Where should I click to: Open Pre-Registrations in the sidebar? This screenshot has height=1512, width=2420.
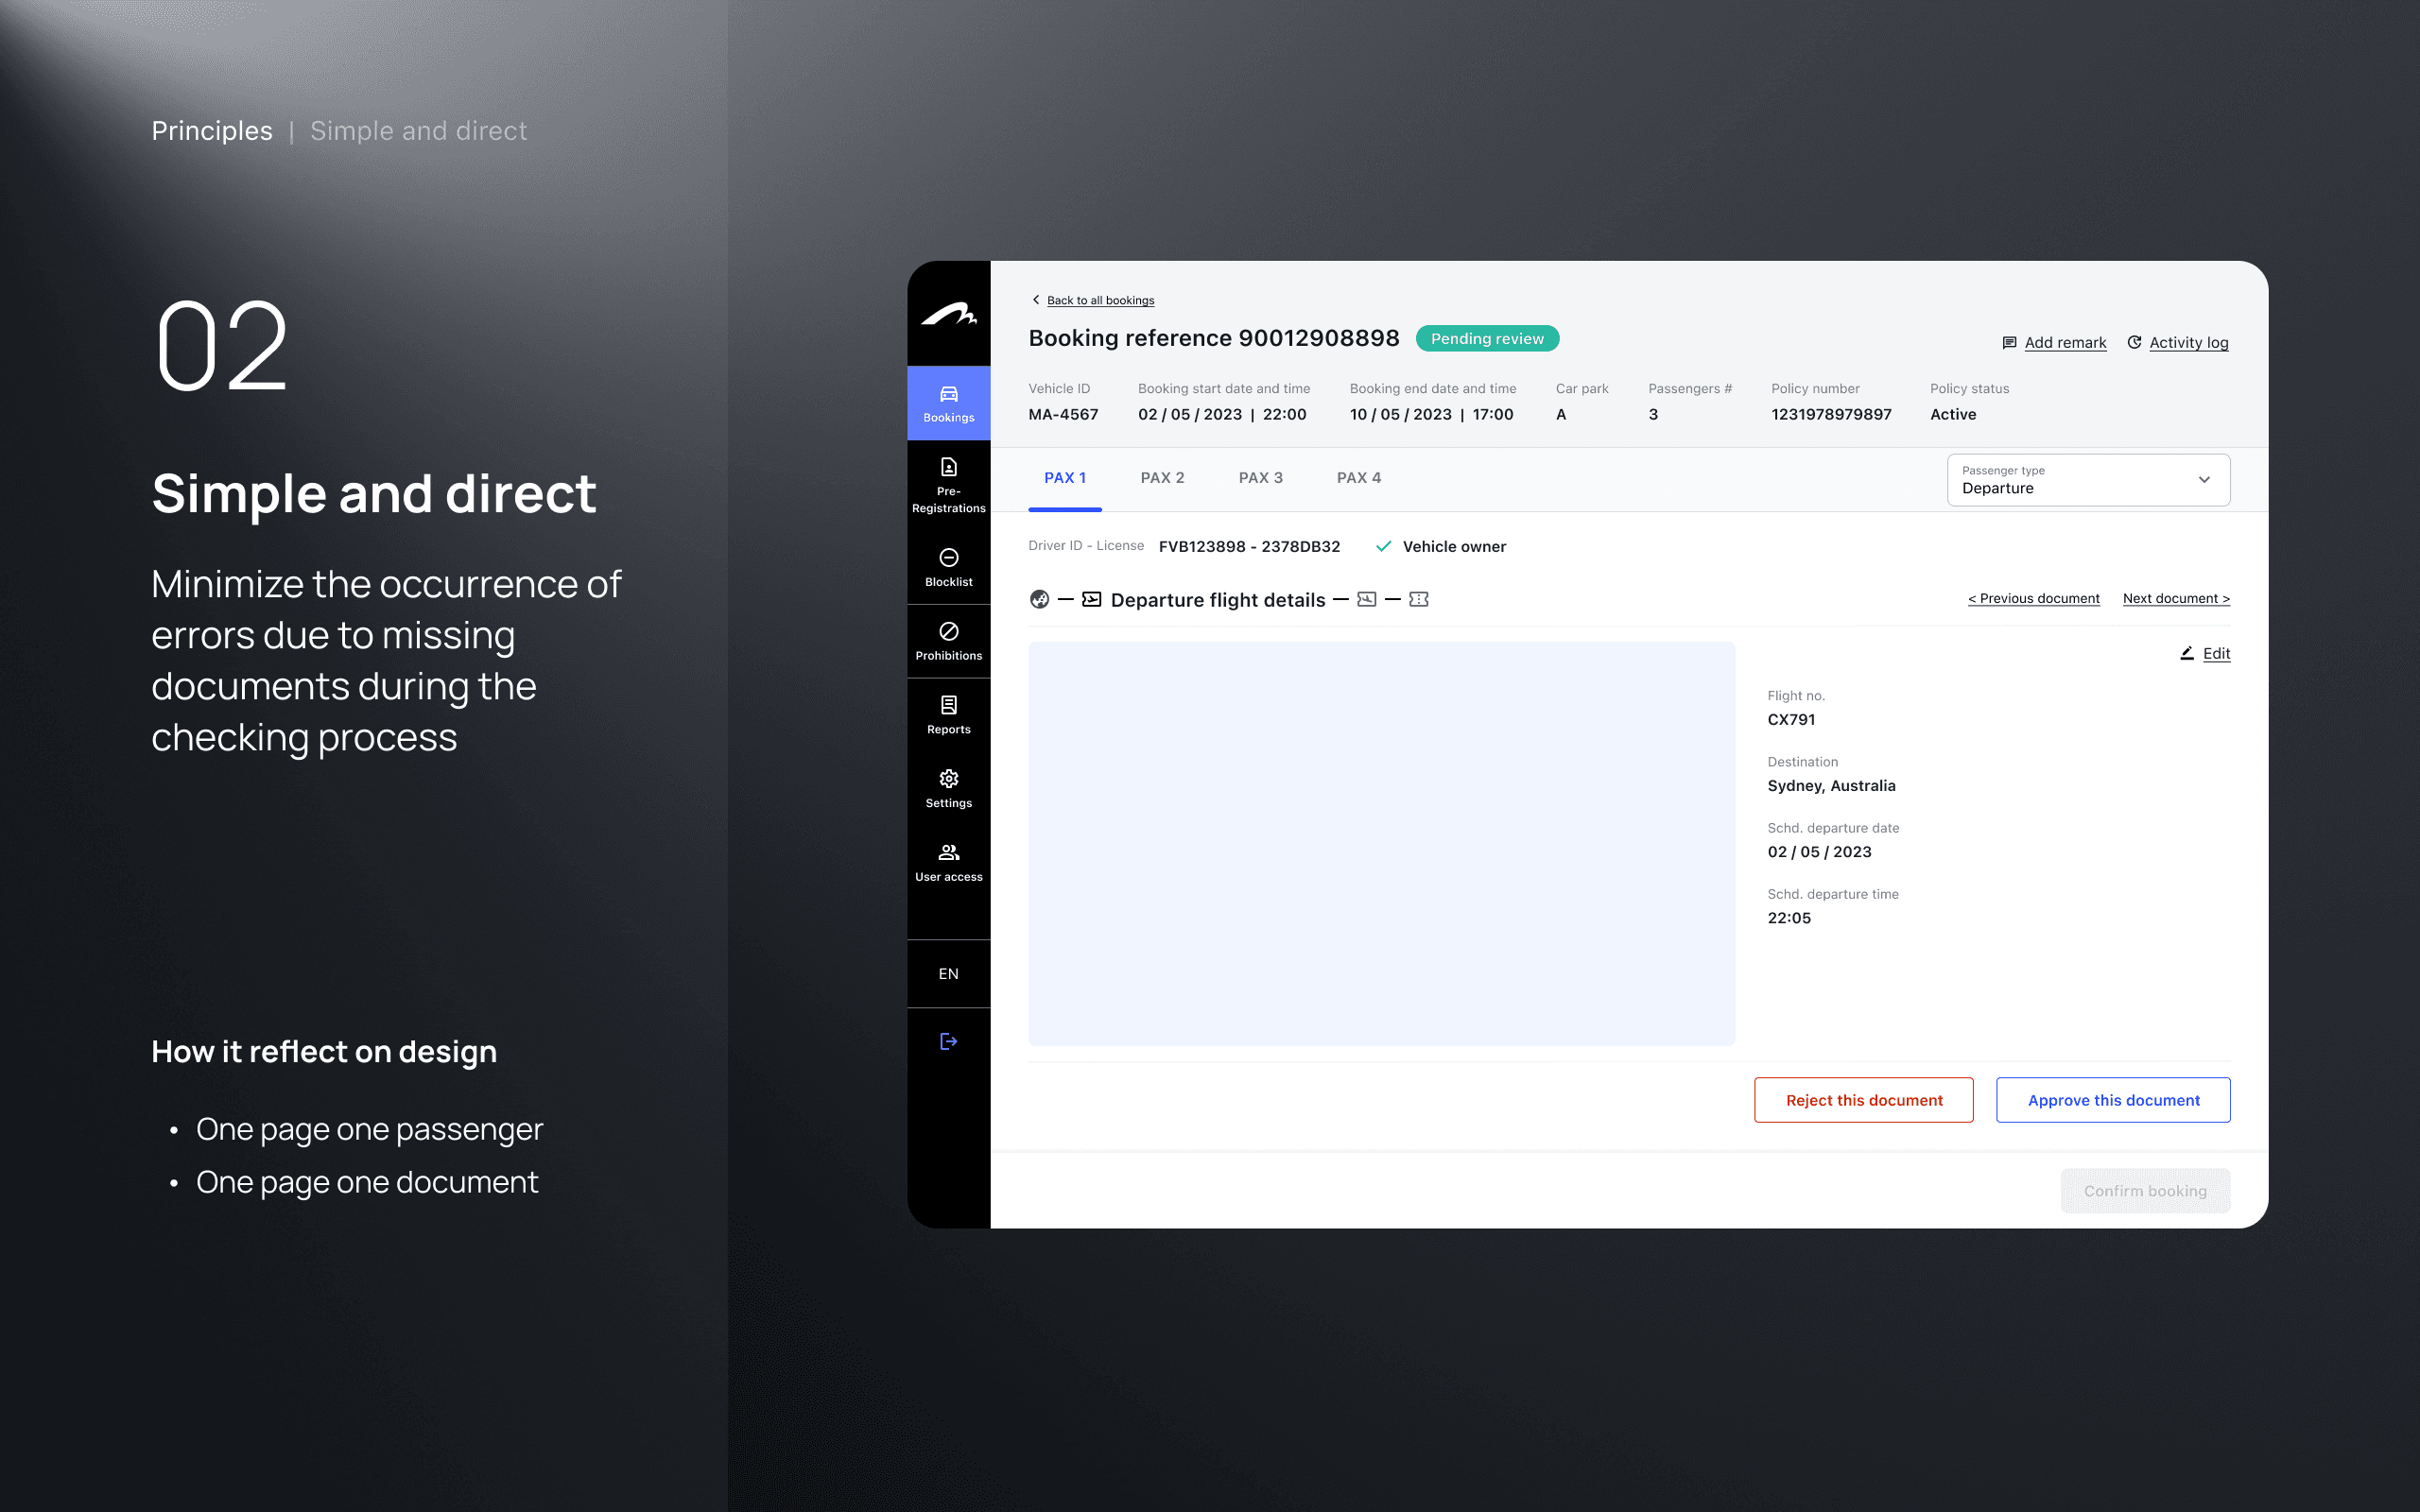948,485
